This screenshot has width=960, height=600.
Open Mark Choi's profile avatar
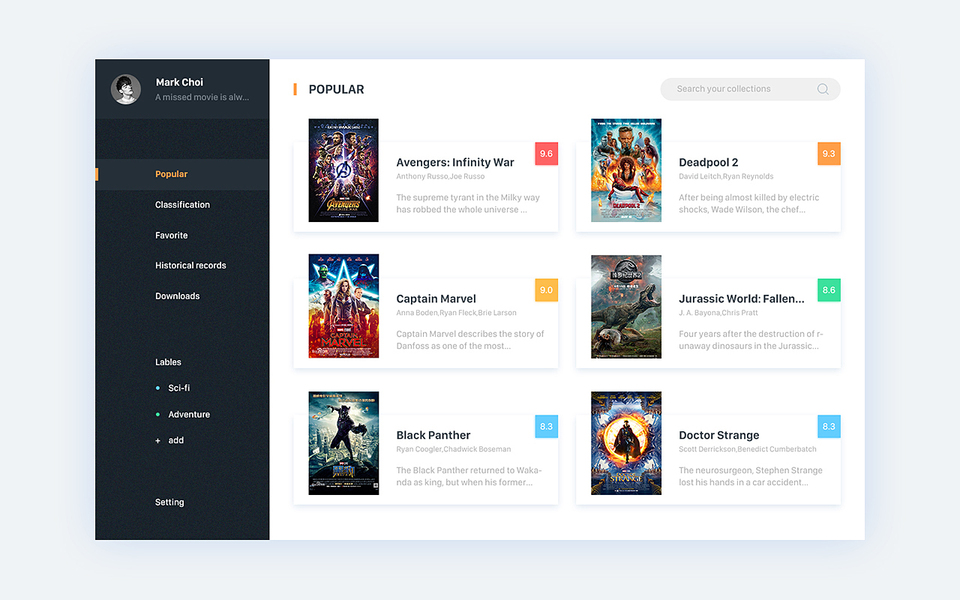(126, 89)
